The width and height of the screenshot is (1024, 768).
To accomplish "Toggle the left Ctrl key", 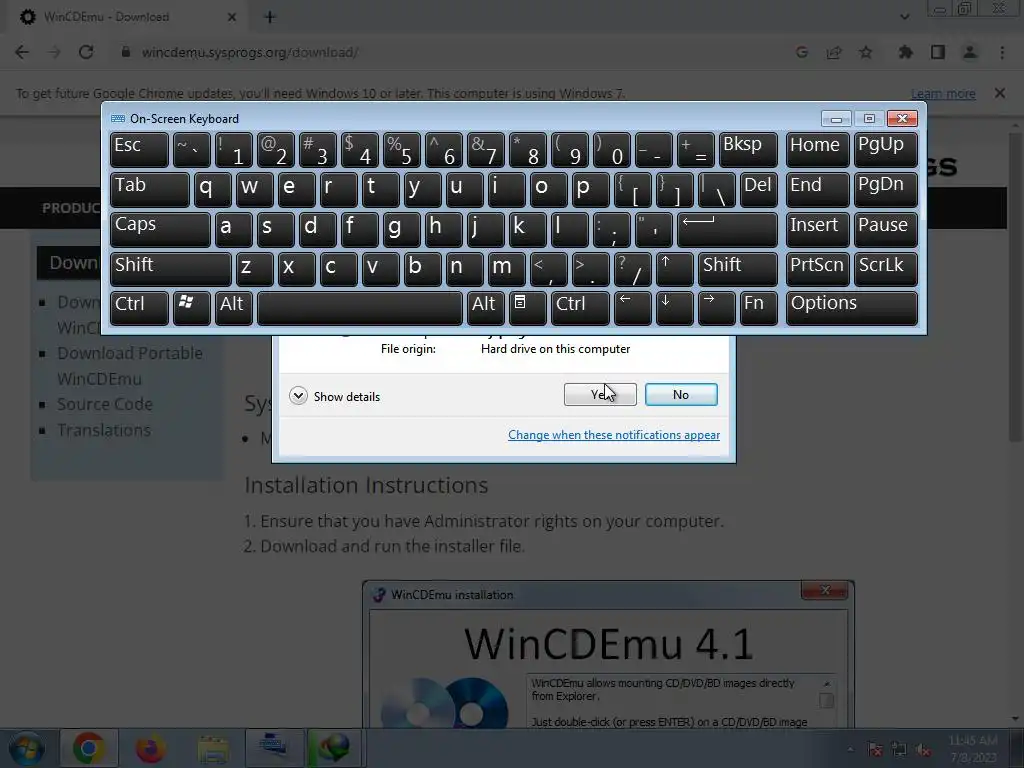I will pos(139,308).
